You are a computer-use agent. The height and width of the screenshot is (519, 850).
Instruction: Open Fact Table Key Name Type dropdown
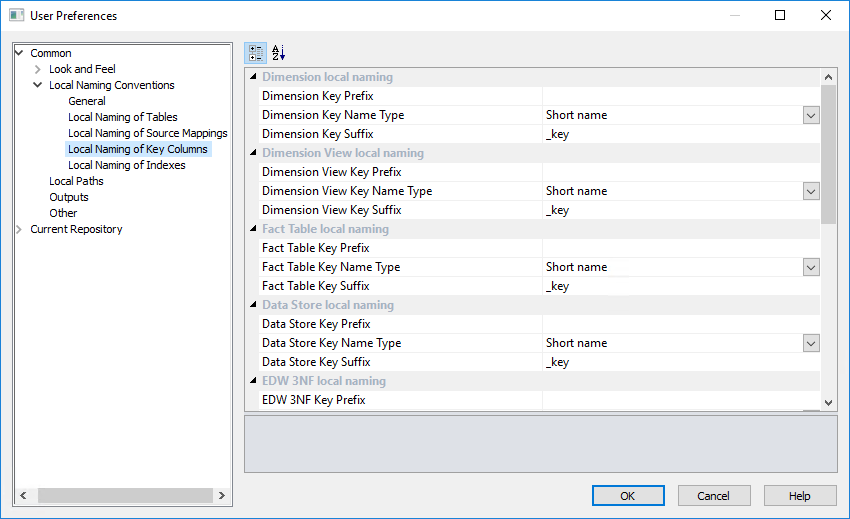tap(811, 267)
